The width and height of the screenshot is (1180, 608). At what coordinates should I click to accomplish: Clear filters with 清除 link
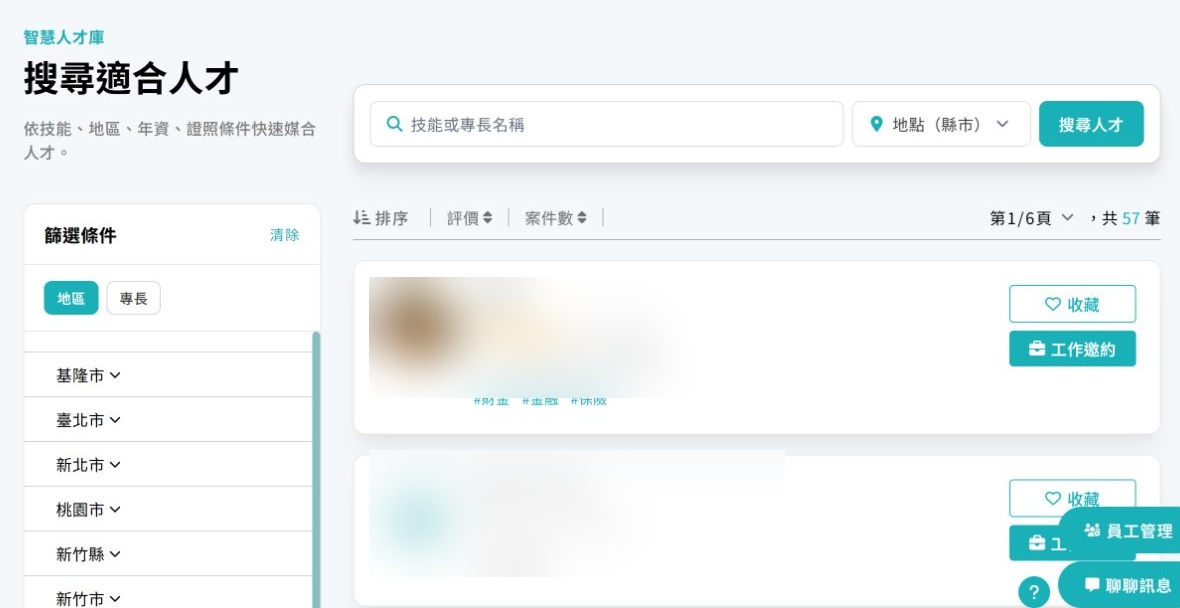(x=284, y=235)
